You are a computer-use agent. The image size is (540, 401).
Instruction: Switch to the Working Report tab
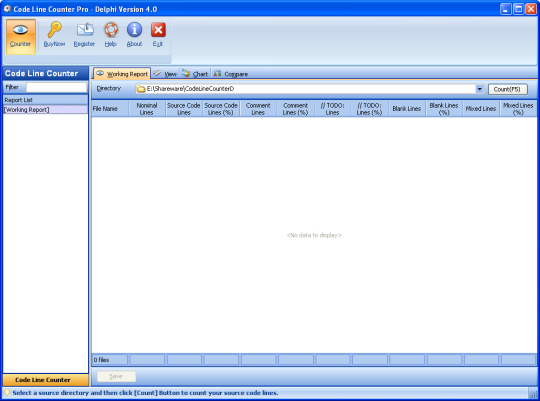coord(122,74)
